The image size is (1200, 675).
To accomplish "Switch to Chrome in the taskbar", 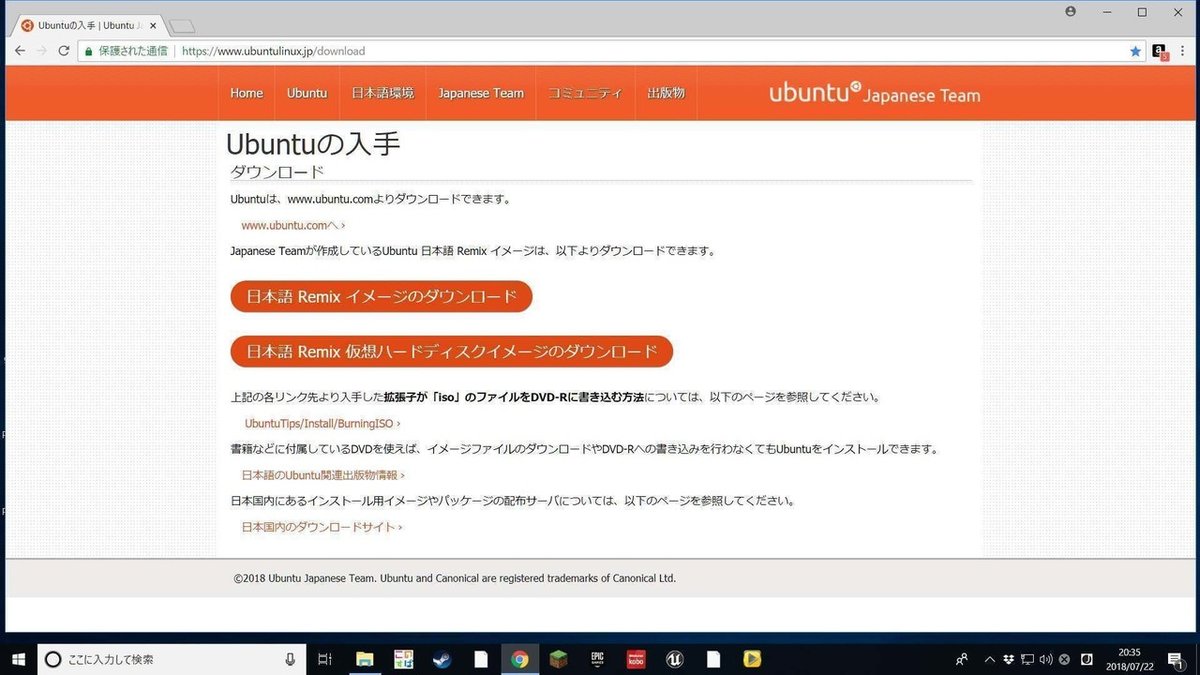I will tap(519, 659).
